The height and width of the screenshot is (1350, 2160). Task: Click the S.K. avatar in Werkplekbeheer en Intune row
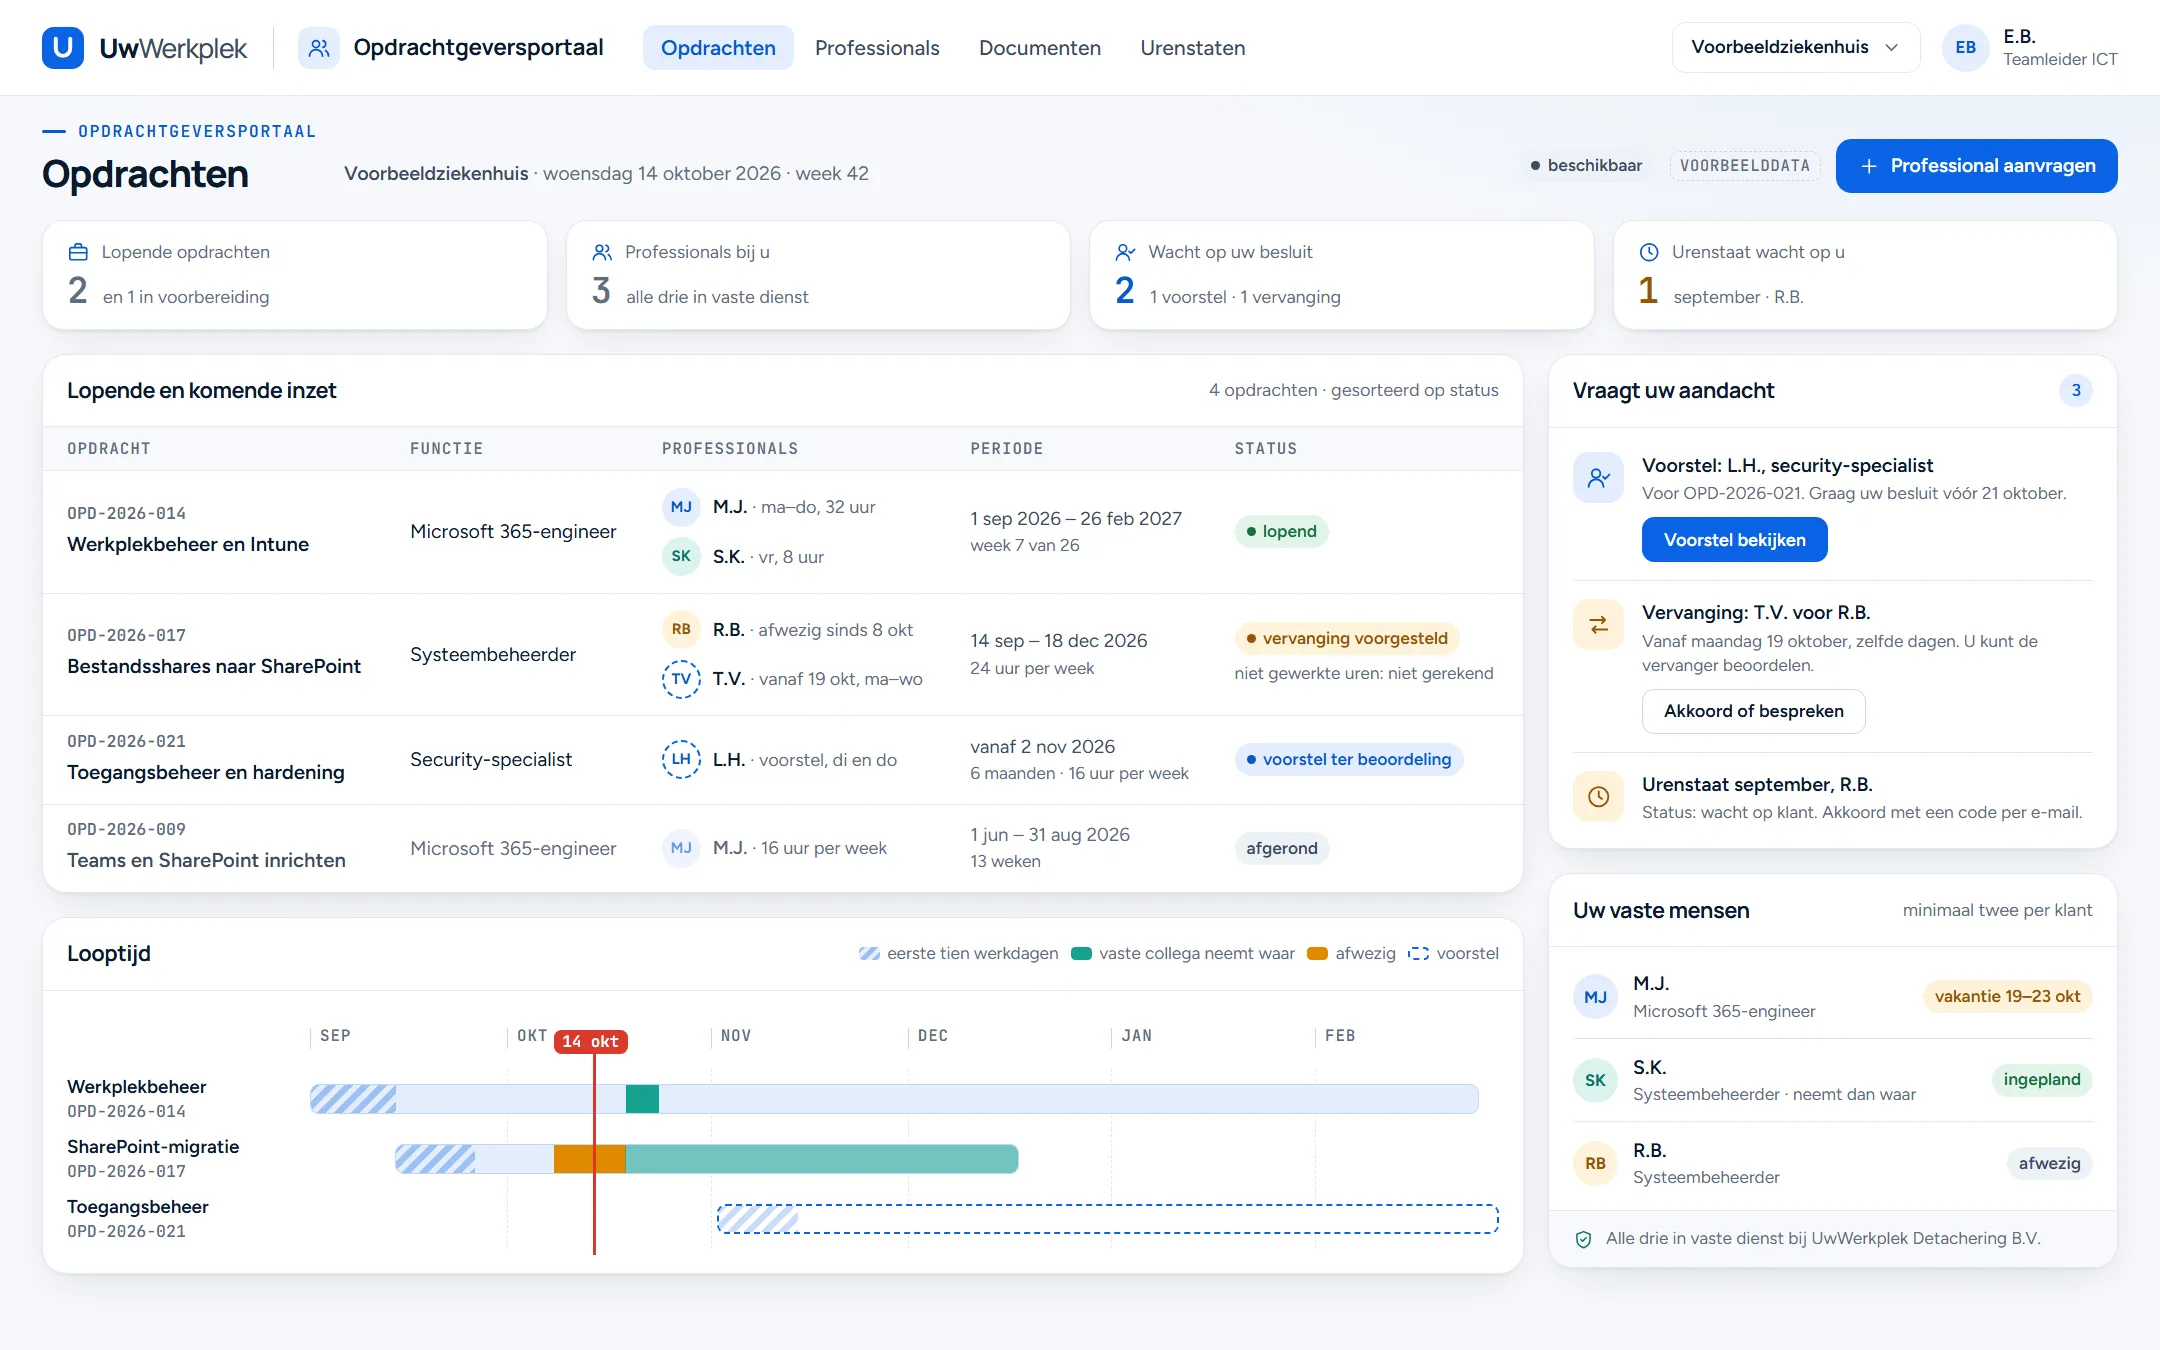(681, 556)
